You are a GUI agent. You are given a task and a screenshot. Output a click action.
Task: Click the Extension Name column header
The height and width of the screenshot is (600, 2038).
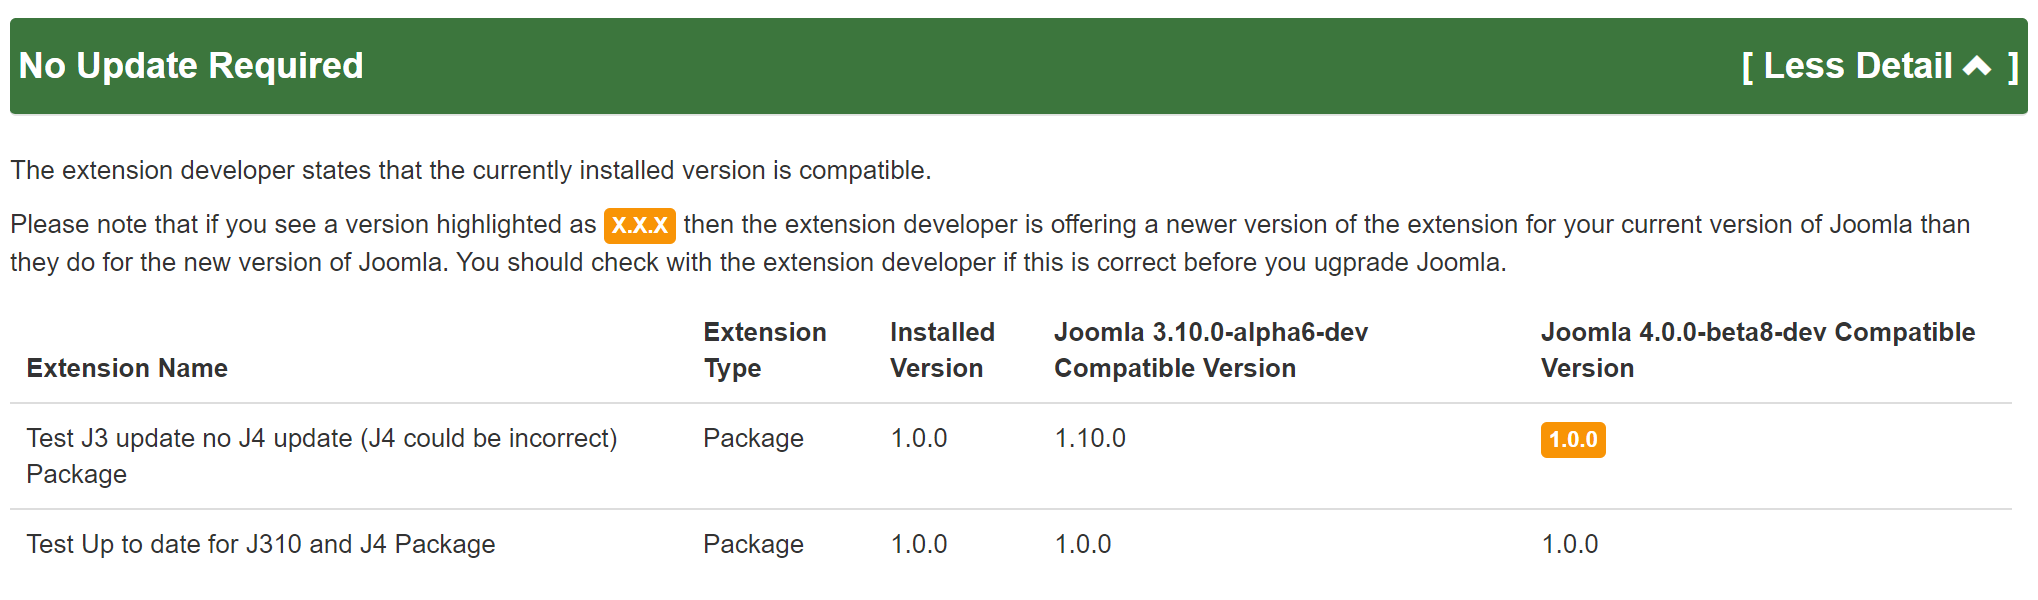click(127, 368)
